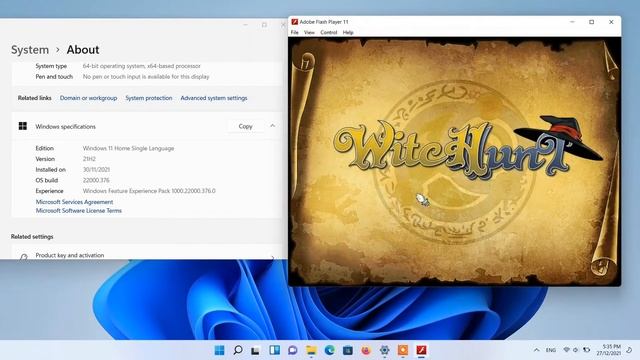
Task: Open Microsoft Software License Terms
Action: tap(78, 211)
